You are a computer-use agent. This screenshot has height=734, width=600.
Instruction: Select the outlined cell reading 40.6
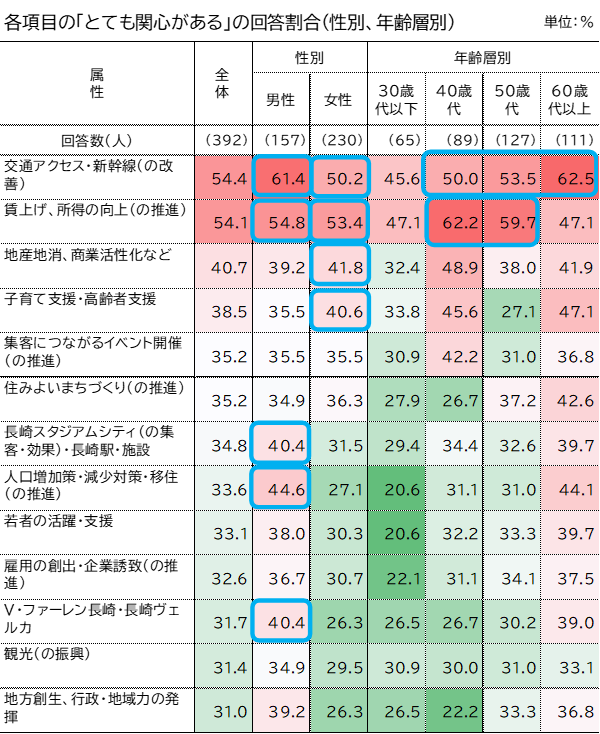point(339,311)
